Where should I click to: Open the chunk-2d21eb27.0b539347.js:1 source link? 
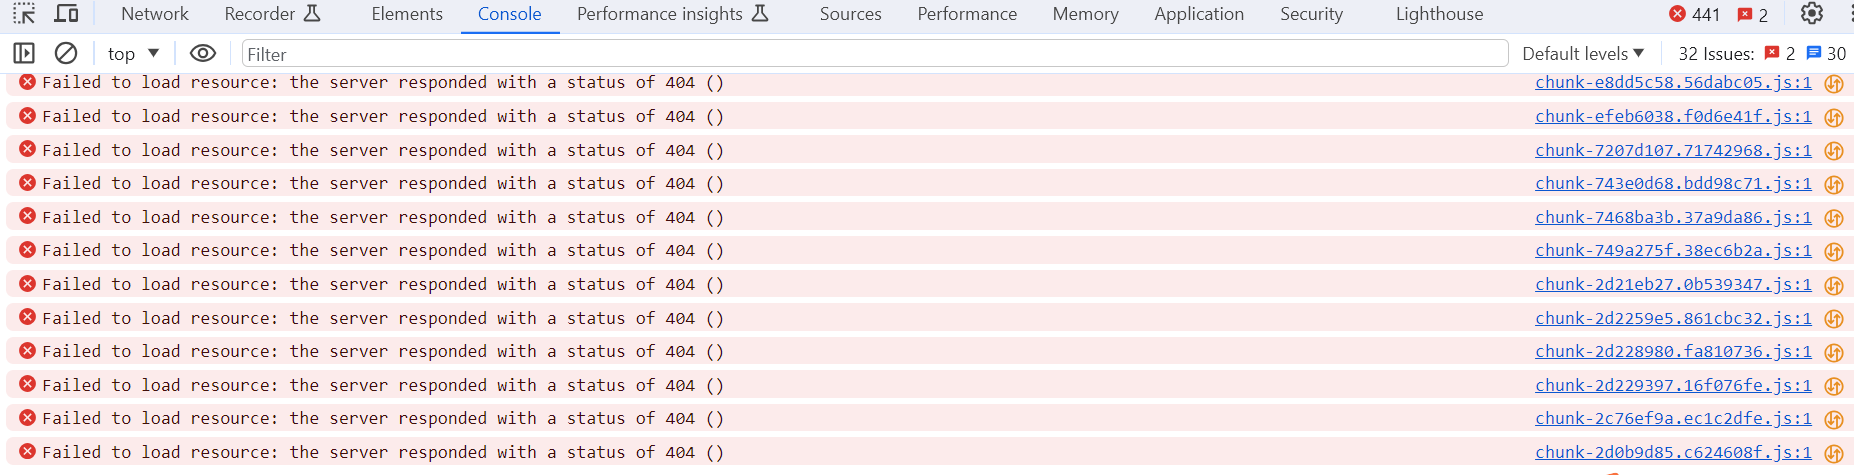1673,284
